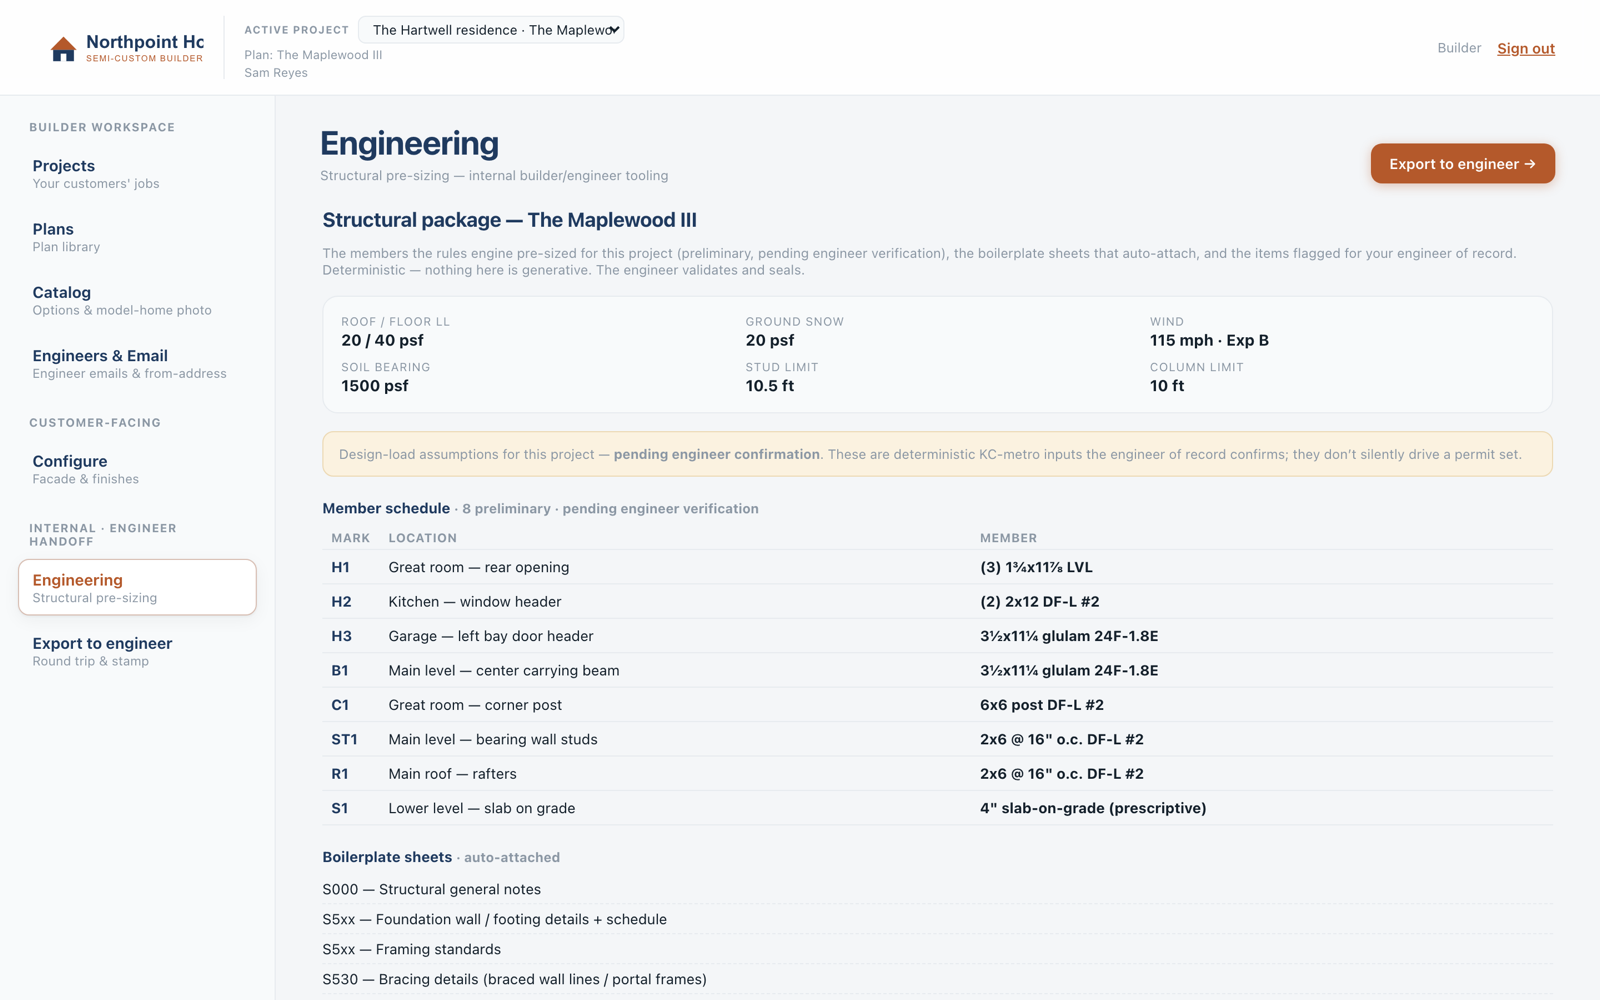Open the Active Project dropdown

coord(491,30)
